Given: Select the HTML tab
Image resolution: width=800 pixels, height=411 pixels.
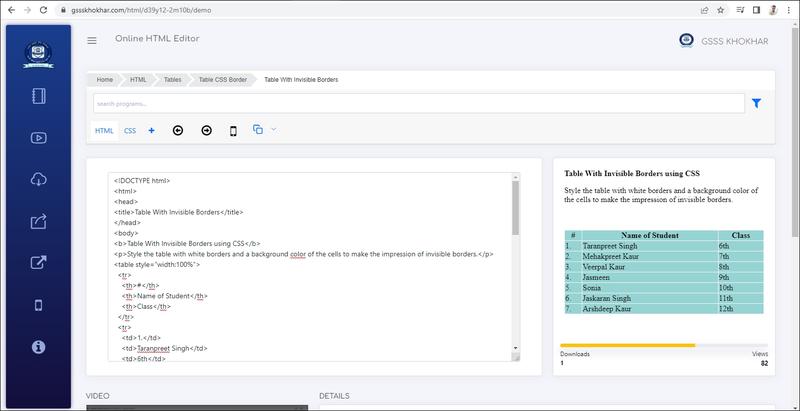Looking at the screenshot, I should (104, 131).
